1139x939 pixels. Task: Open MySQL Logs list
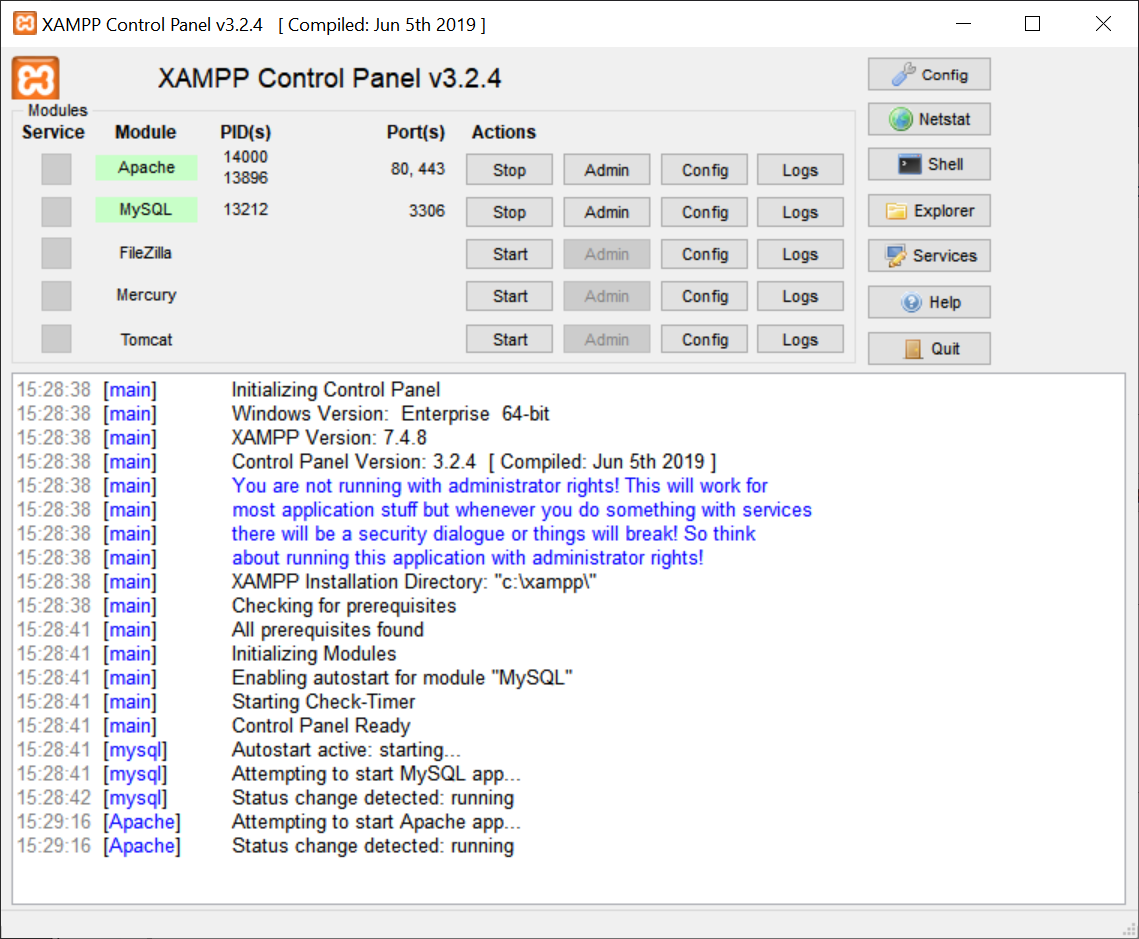(800, 212)
